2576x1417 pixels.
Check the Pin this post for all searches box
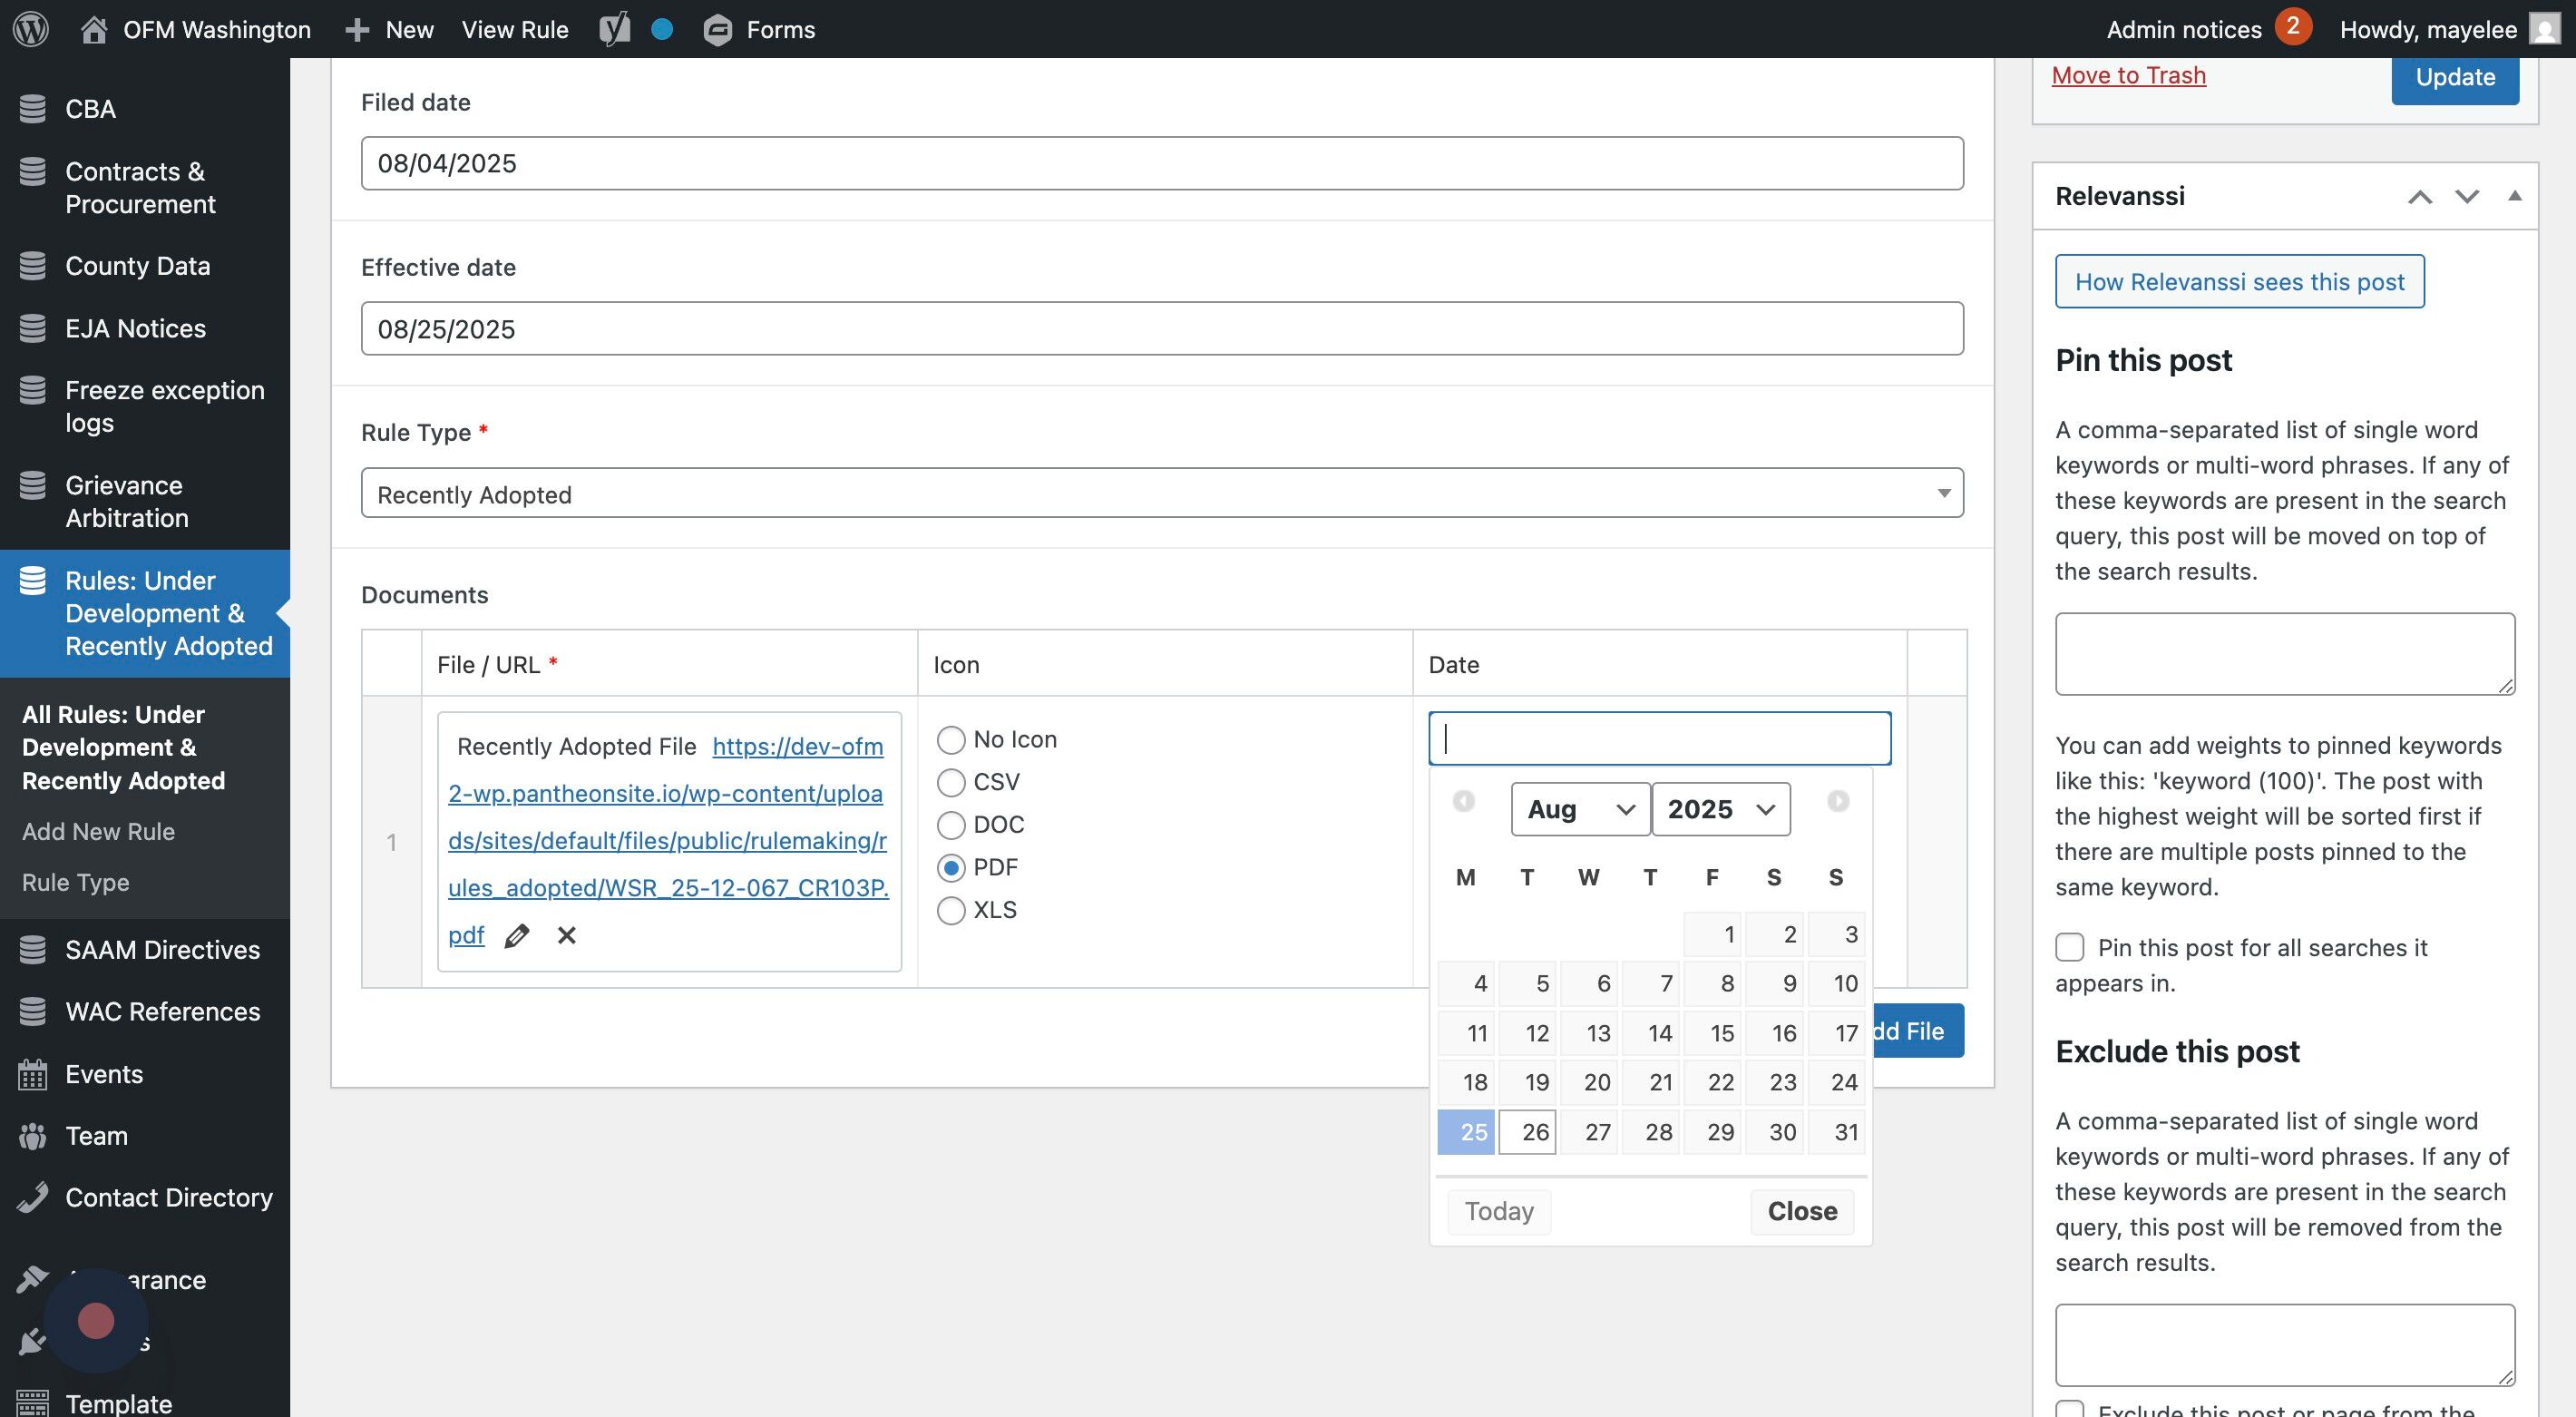[x=2069, y=947]
